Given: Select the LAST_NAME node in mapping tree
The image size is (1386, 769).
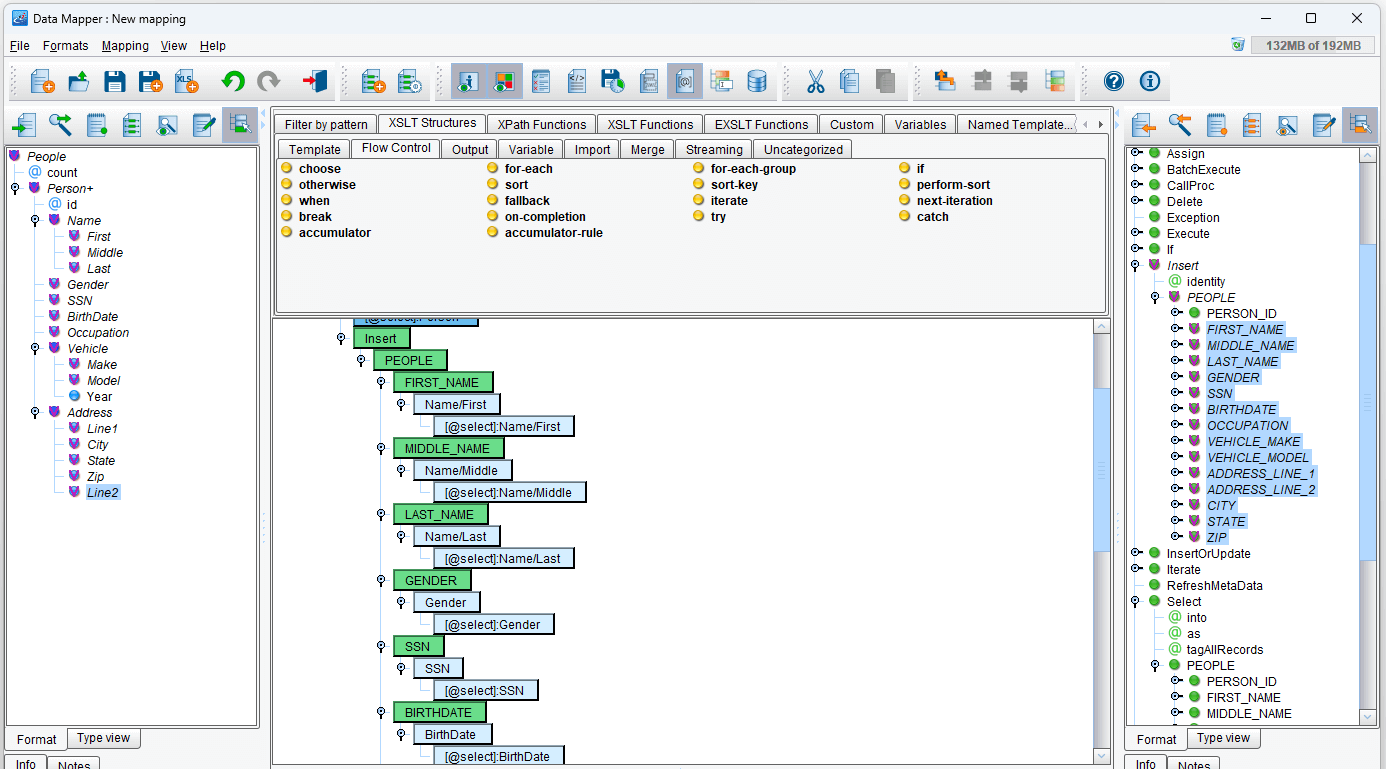Looking at the screenshot, I should (x=441, y=514).
